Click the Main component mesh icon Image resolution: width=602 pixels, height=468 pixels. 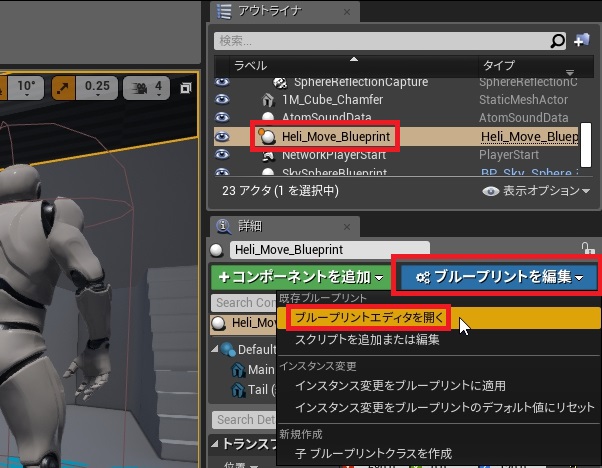point(238,369)
